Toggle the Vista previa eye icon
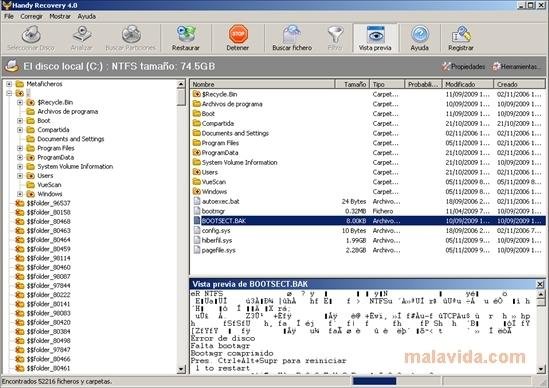This screenshot has height=388, width=549. pyautogui.click(x=375, y=35)
